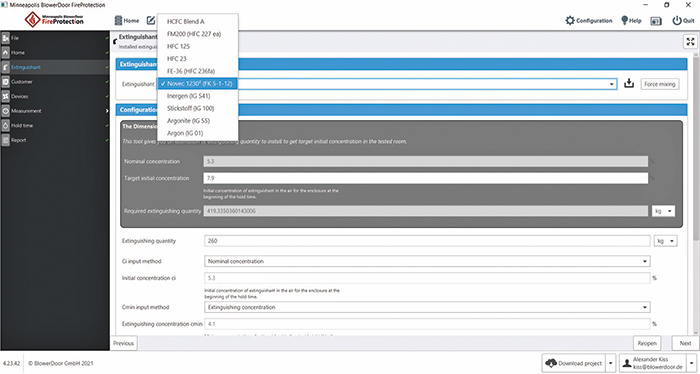This screenshot has width=700, height=374.
Task: Select Novec 1230 (FK 5-1-12) option
Action: click(198, 83)
